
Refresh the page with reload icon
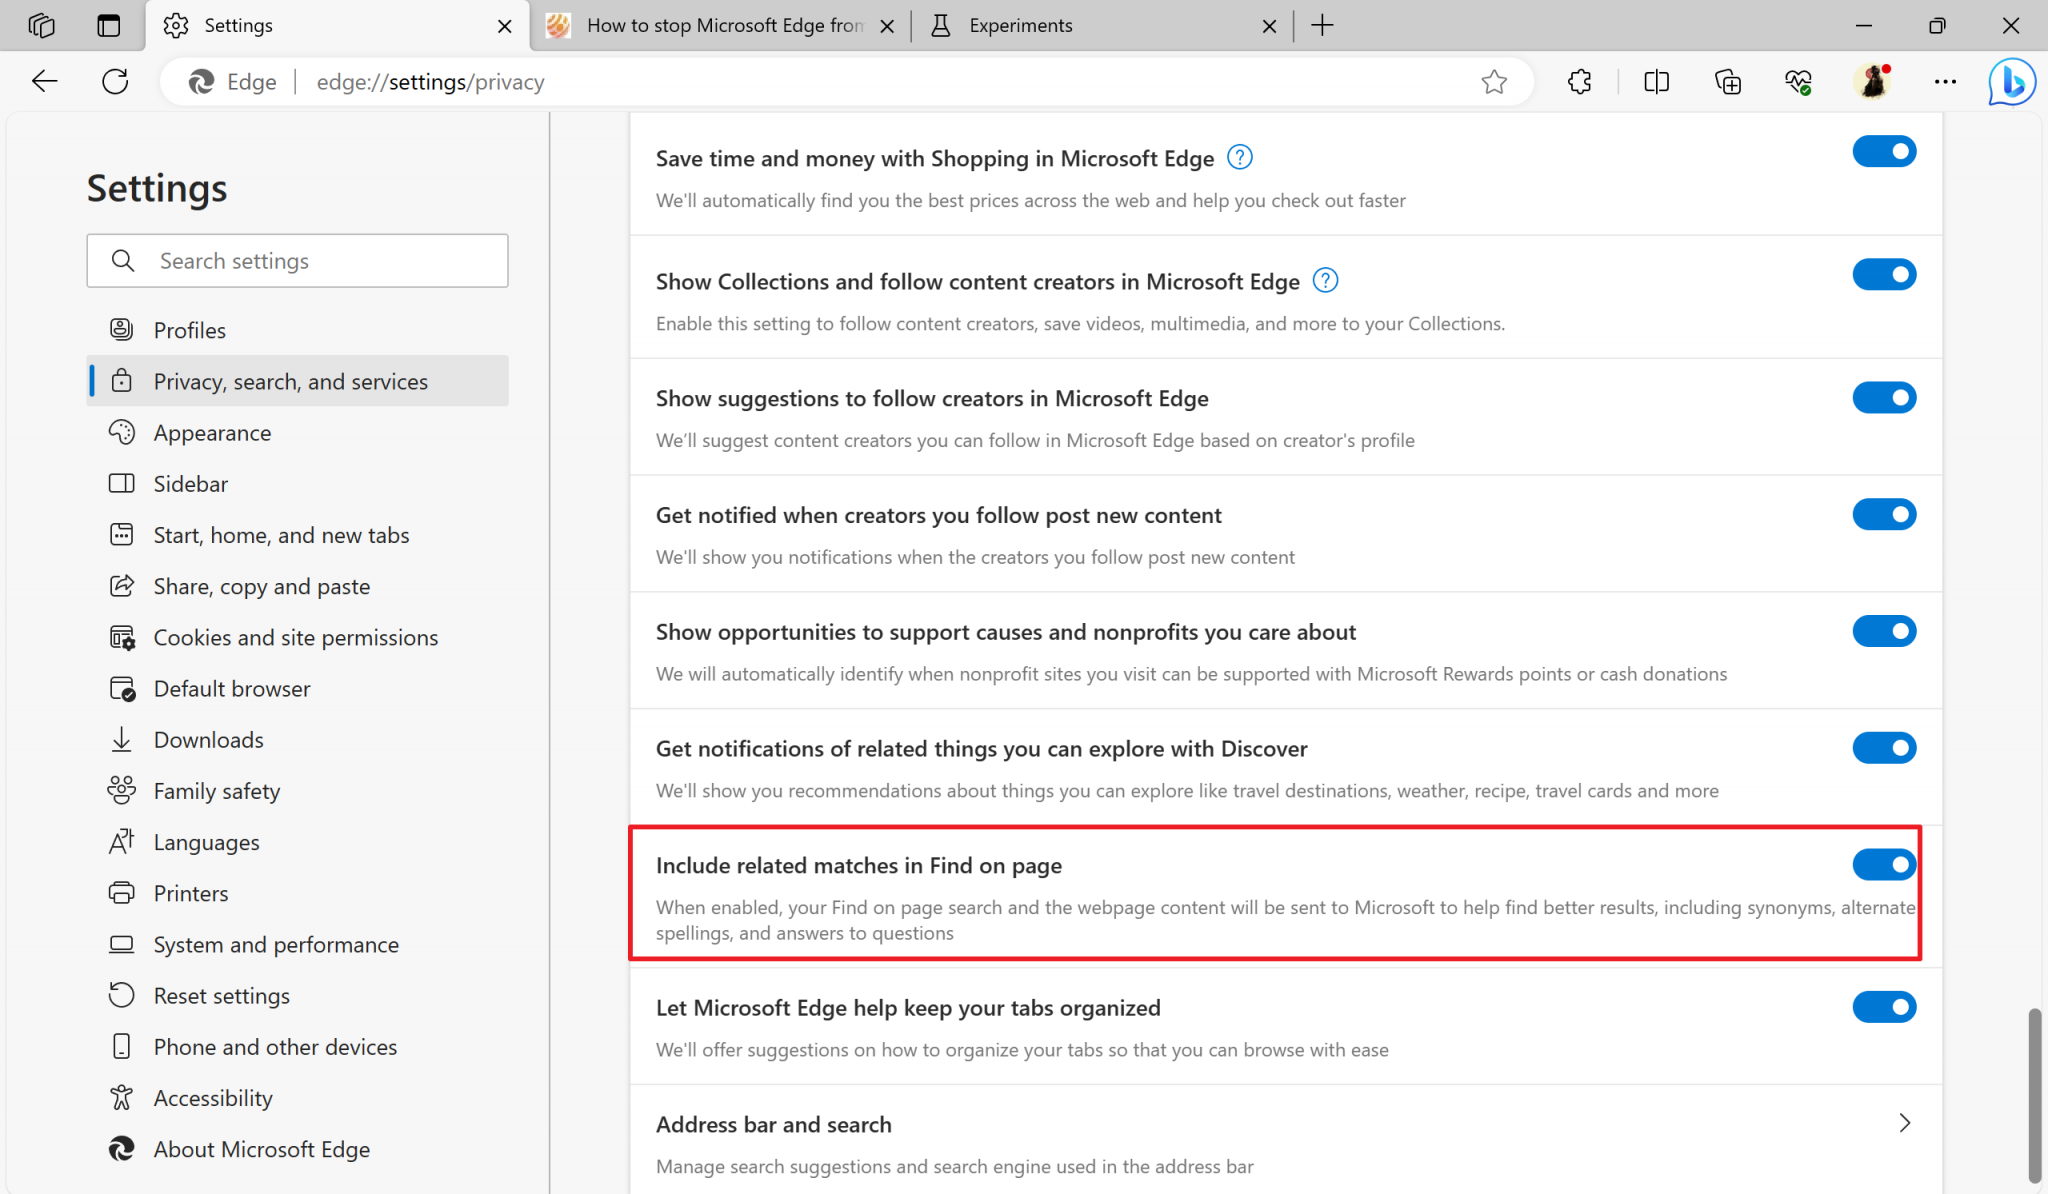point(114,81)
